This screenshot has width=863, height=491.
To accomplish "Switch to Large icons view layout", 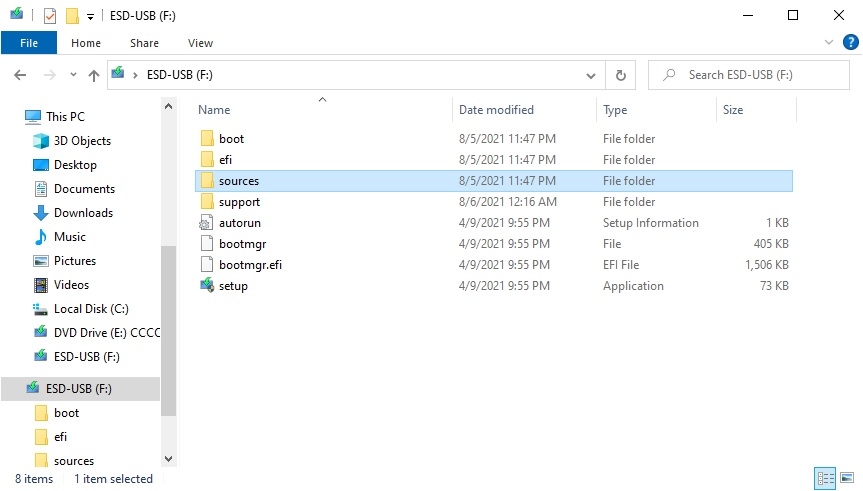I will coord(847,479).
